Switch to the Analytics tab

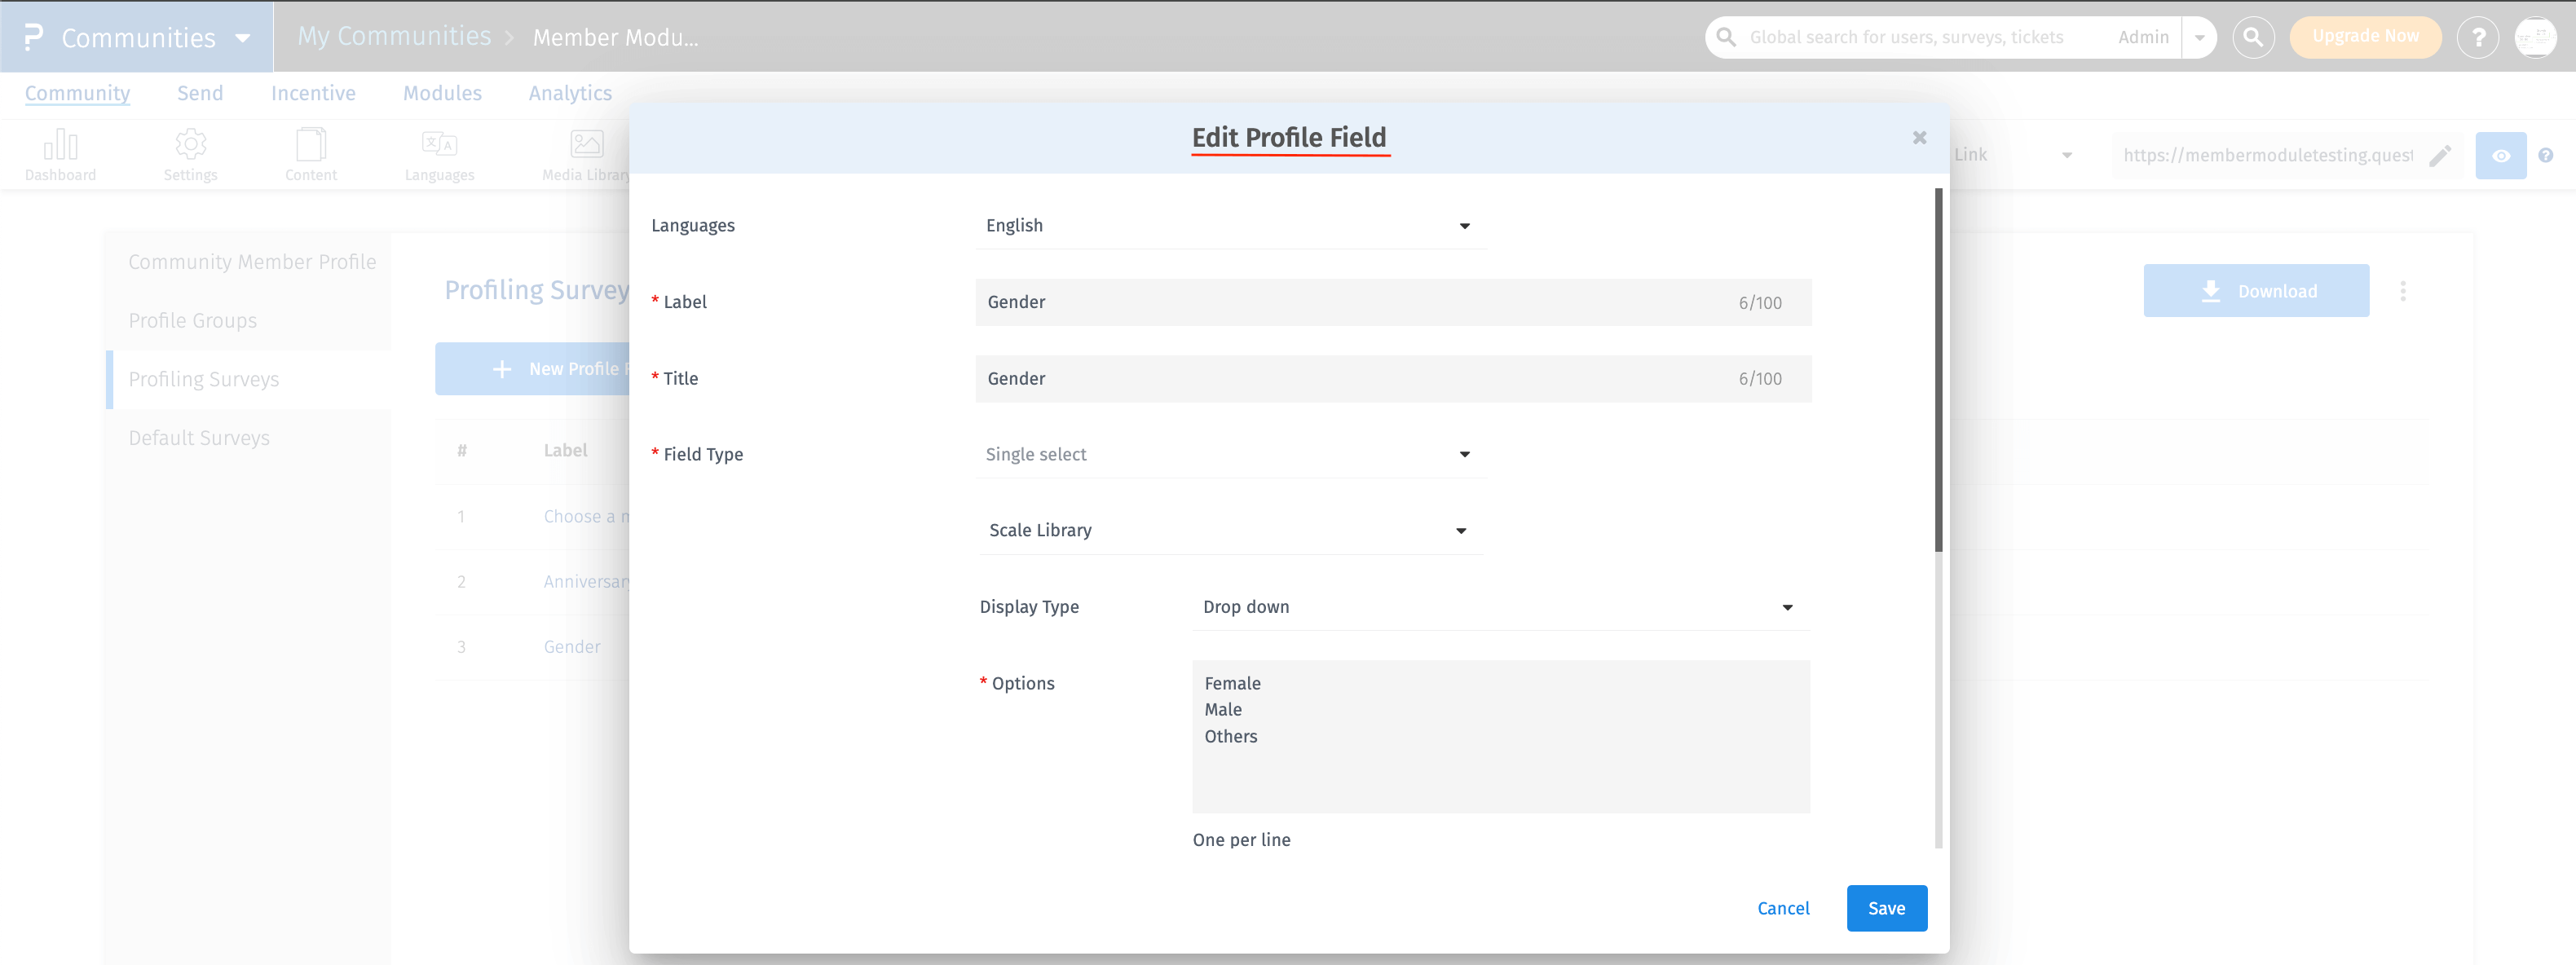570,93
